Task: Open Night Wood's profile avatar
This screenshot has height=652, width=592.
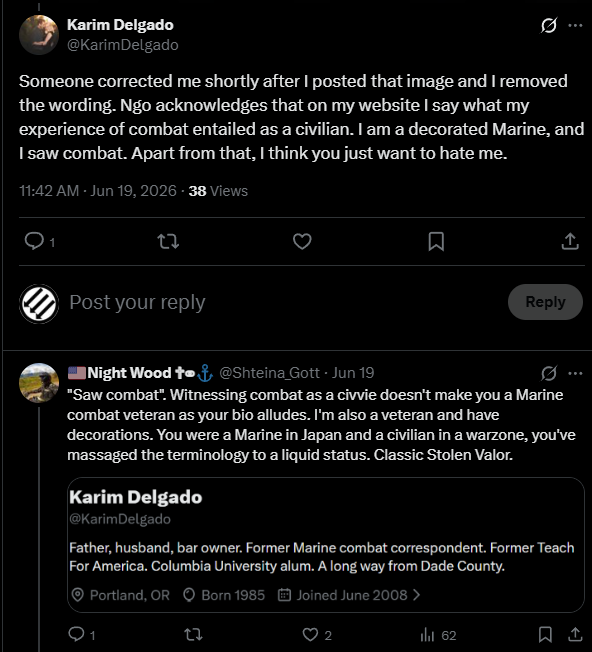Action: point(39,383)
